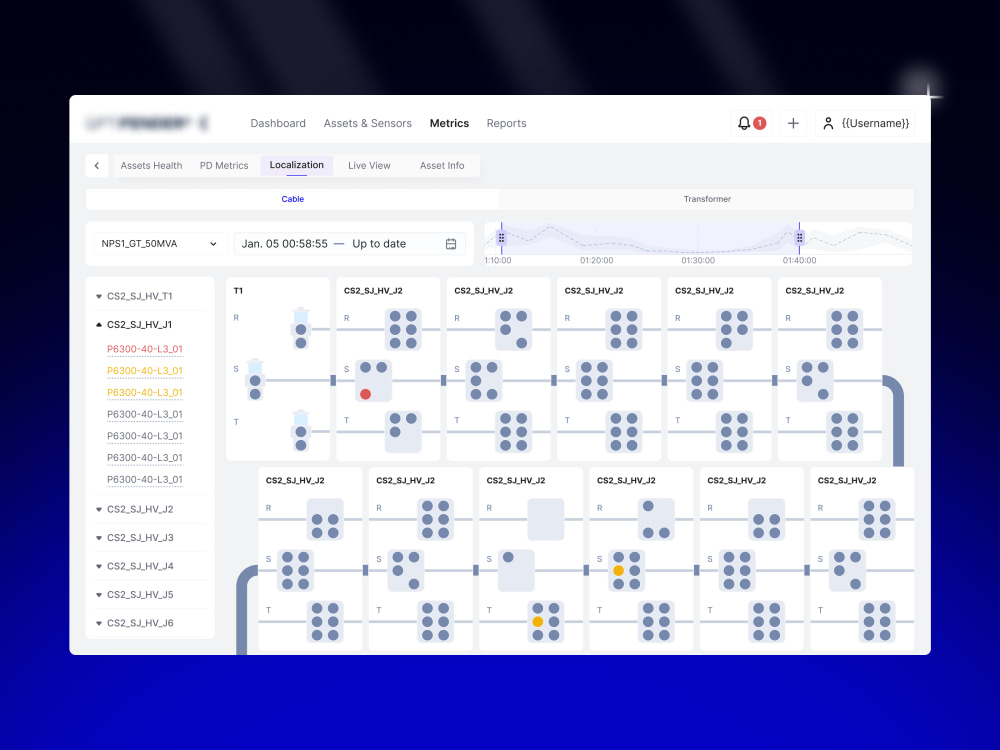Click the 01:30:00 timeline label

pyautogui.click(x=698, y=260)
